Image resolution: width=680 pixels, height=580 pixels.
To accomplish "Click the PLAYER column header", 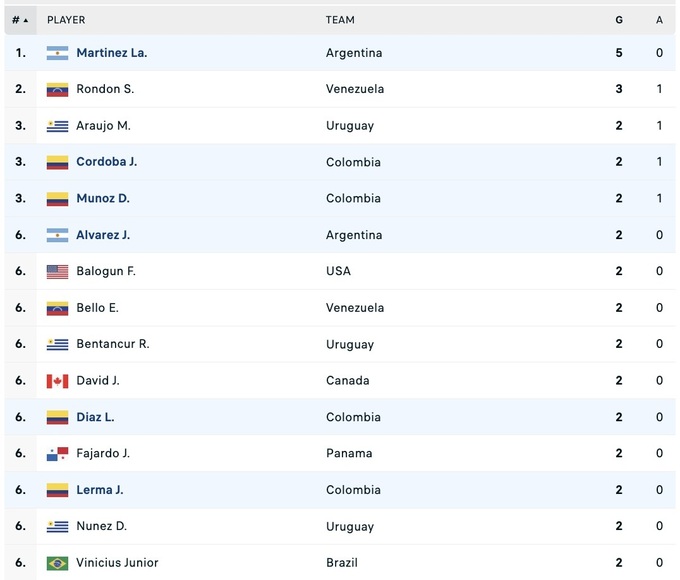I will [66, 20].
